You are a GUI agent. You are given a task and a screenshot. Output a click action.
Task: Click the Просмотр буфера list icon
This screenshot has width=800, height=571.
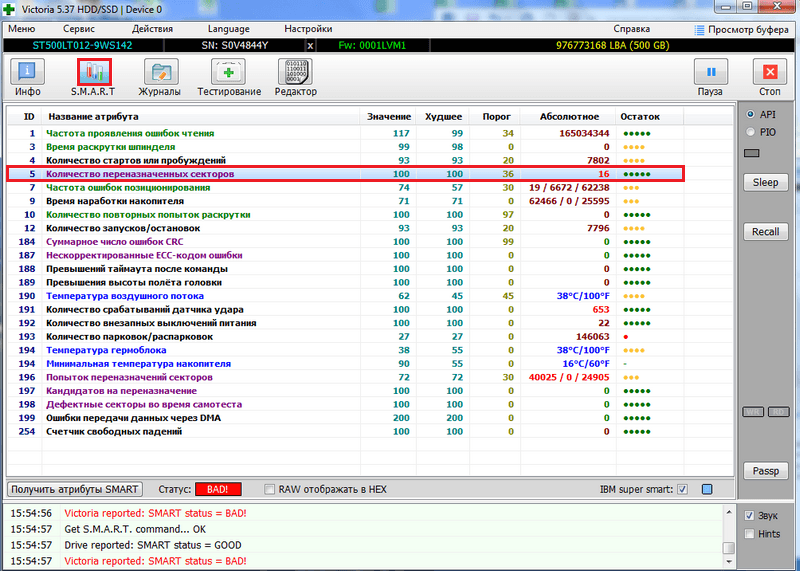click(x=699, y=30)
